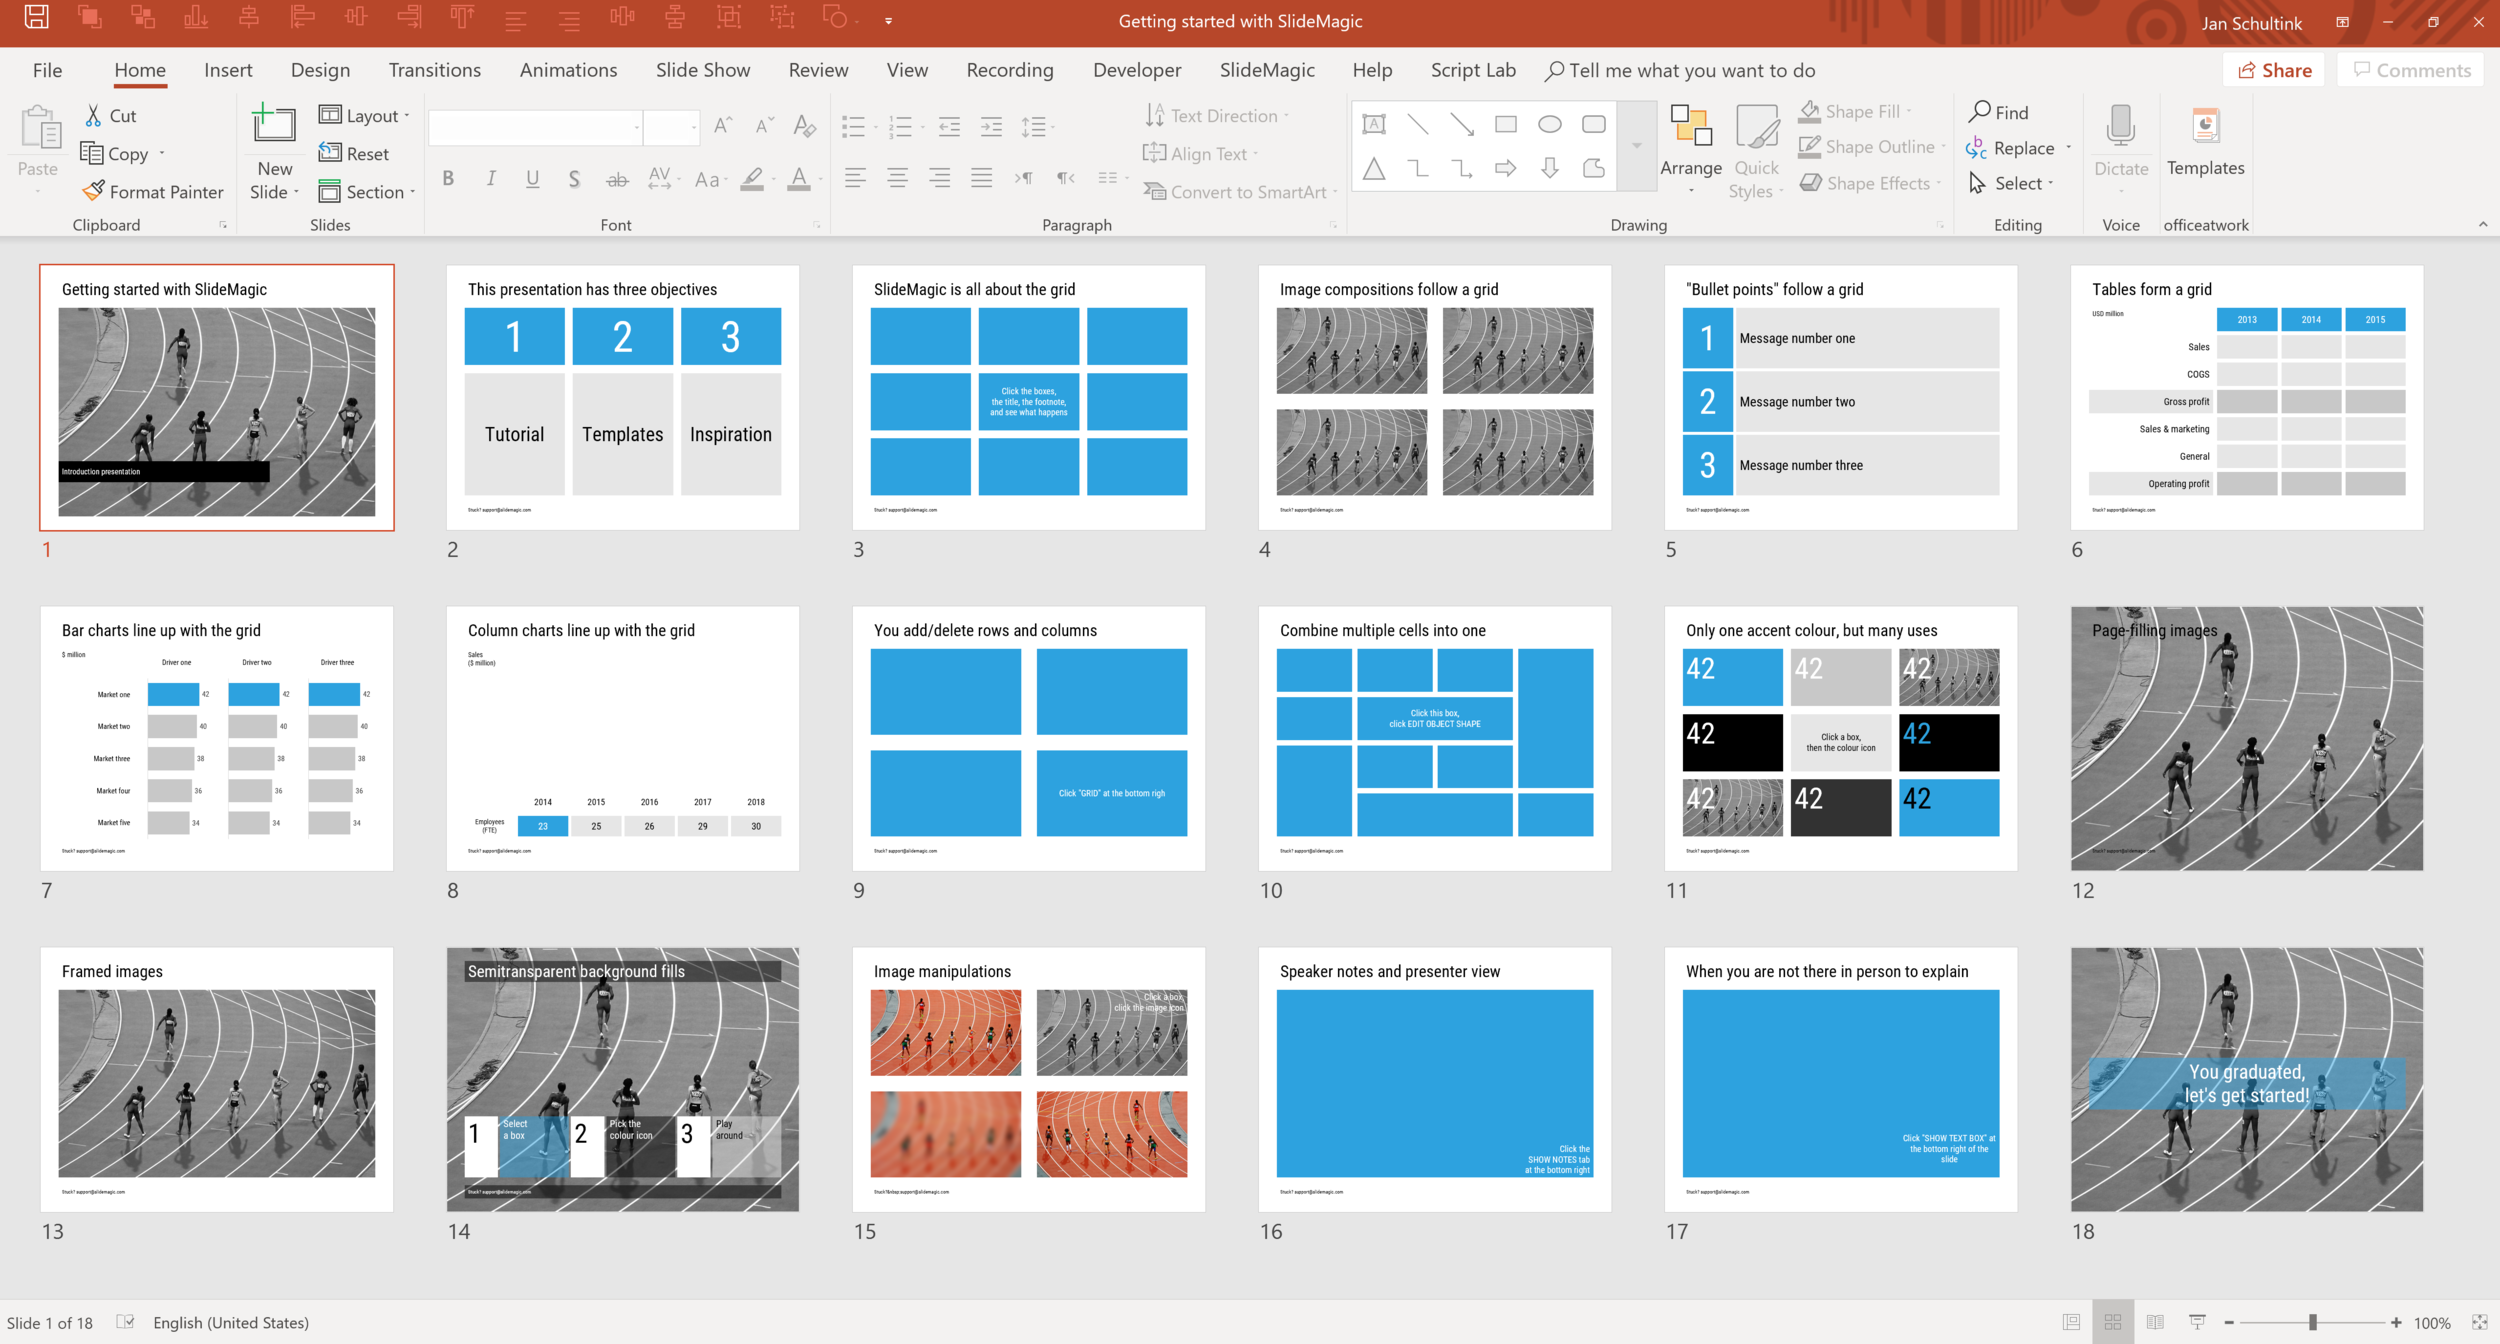2500x1344 pixels.
Task: Select the Format Painter tool
Action: point(152,192)
